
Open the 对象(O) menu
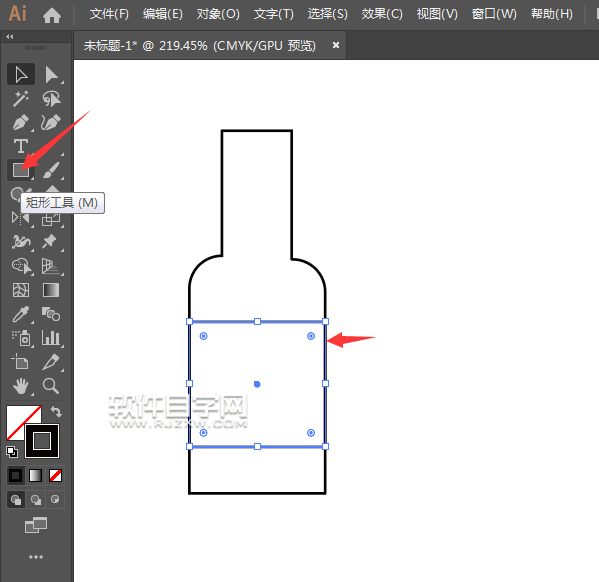218,15
